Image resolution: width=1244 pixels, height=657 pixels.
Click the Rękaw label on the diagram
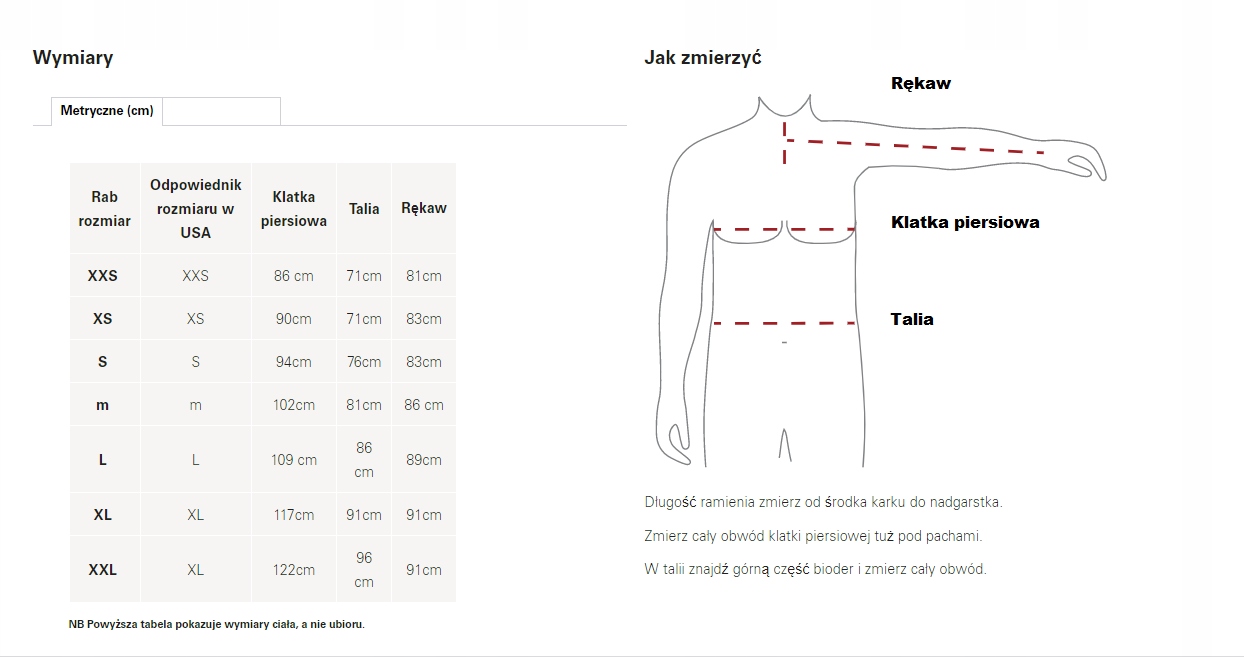coord(921,83)
